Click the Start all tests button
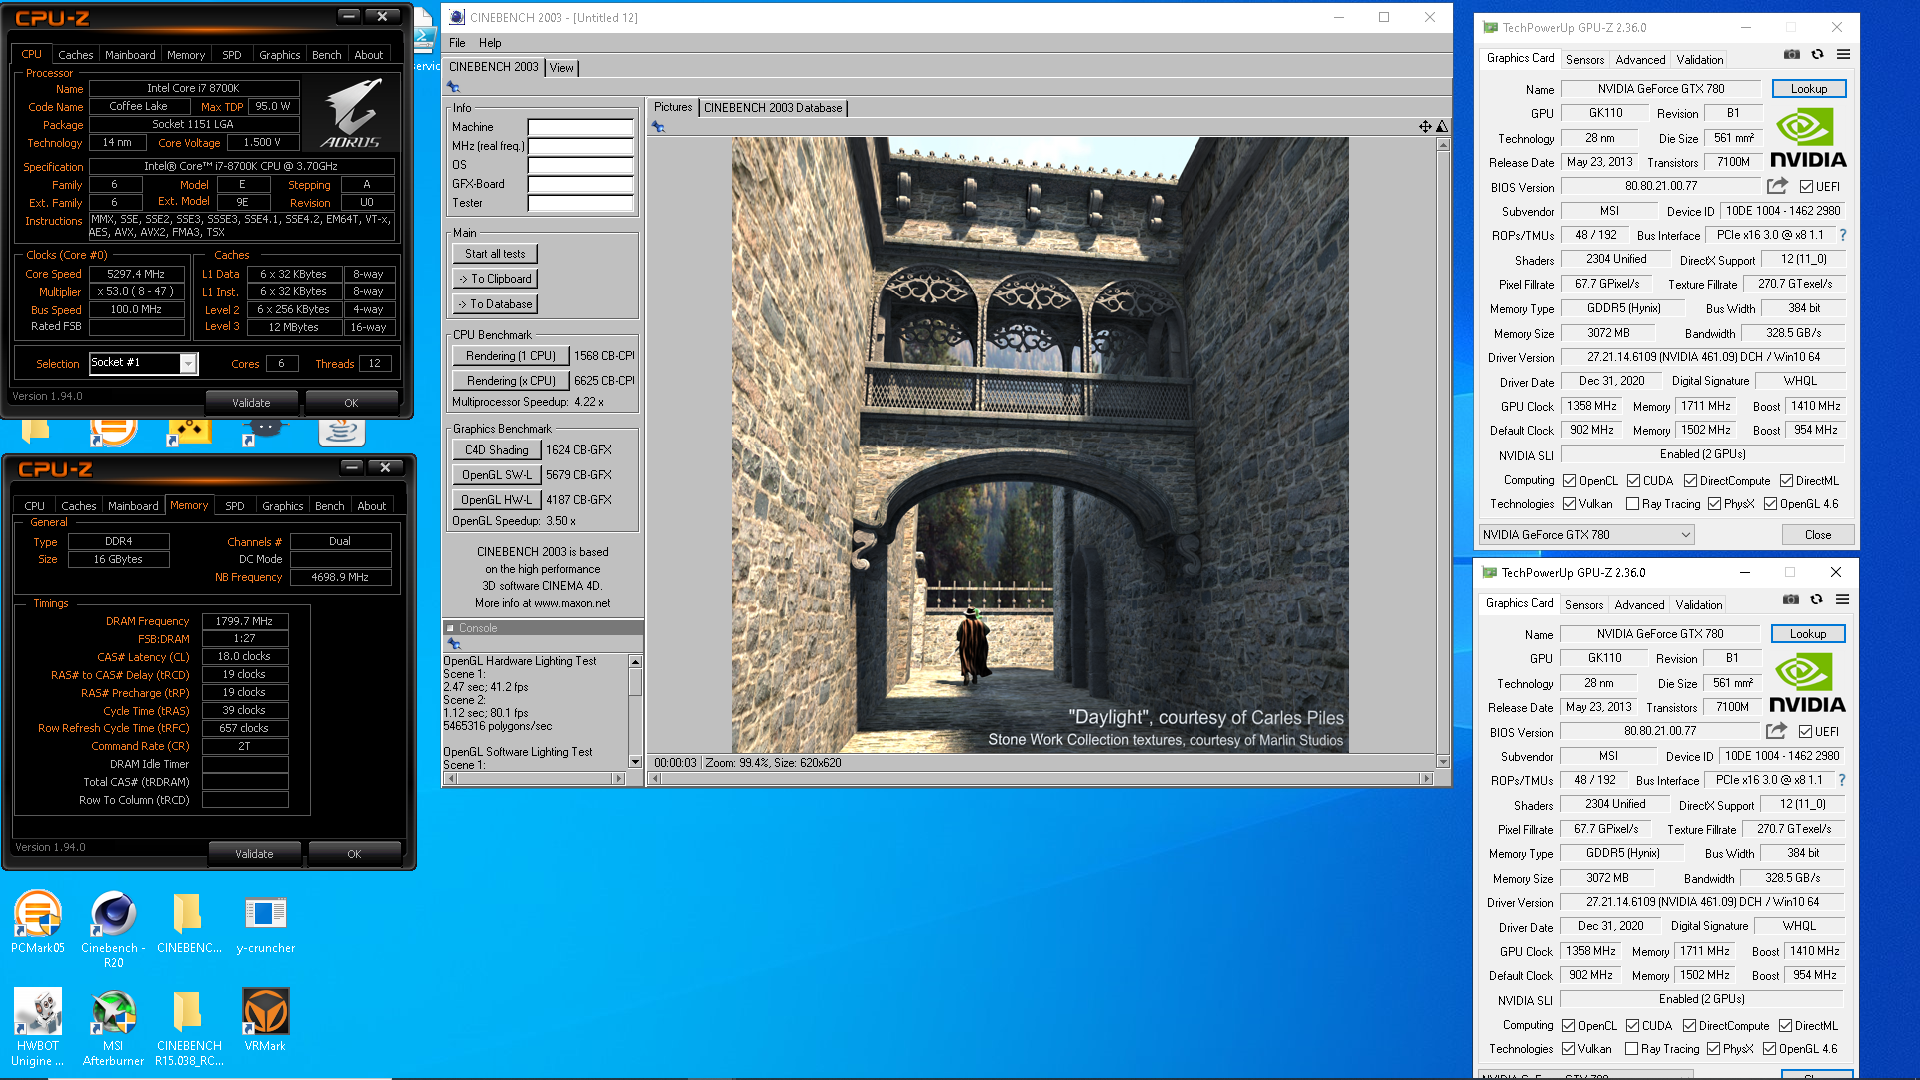This screenshot has height=1080, width=1920. tap(495, 254)
